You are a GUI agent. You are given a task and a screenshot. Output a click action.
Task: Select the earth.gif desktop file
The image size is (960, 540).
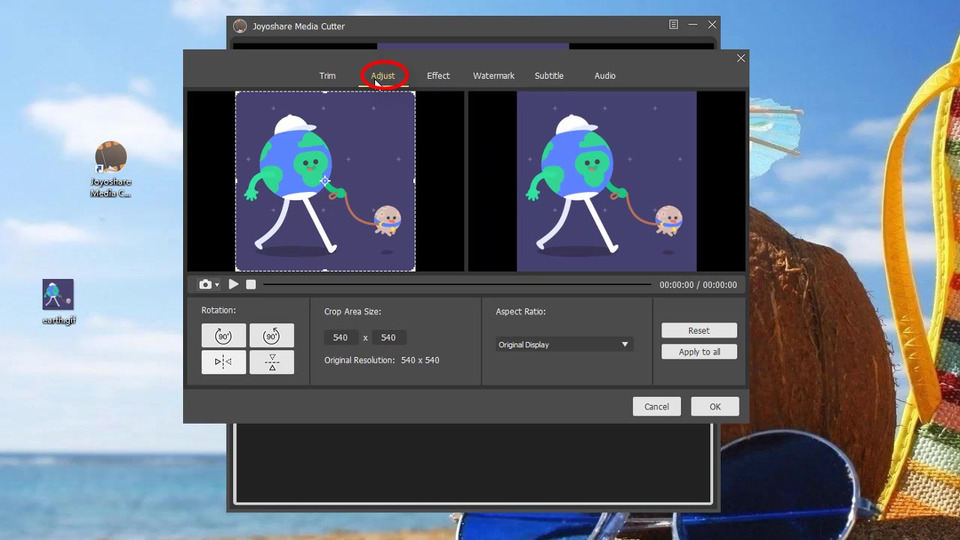[58, 302]
